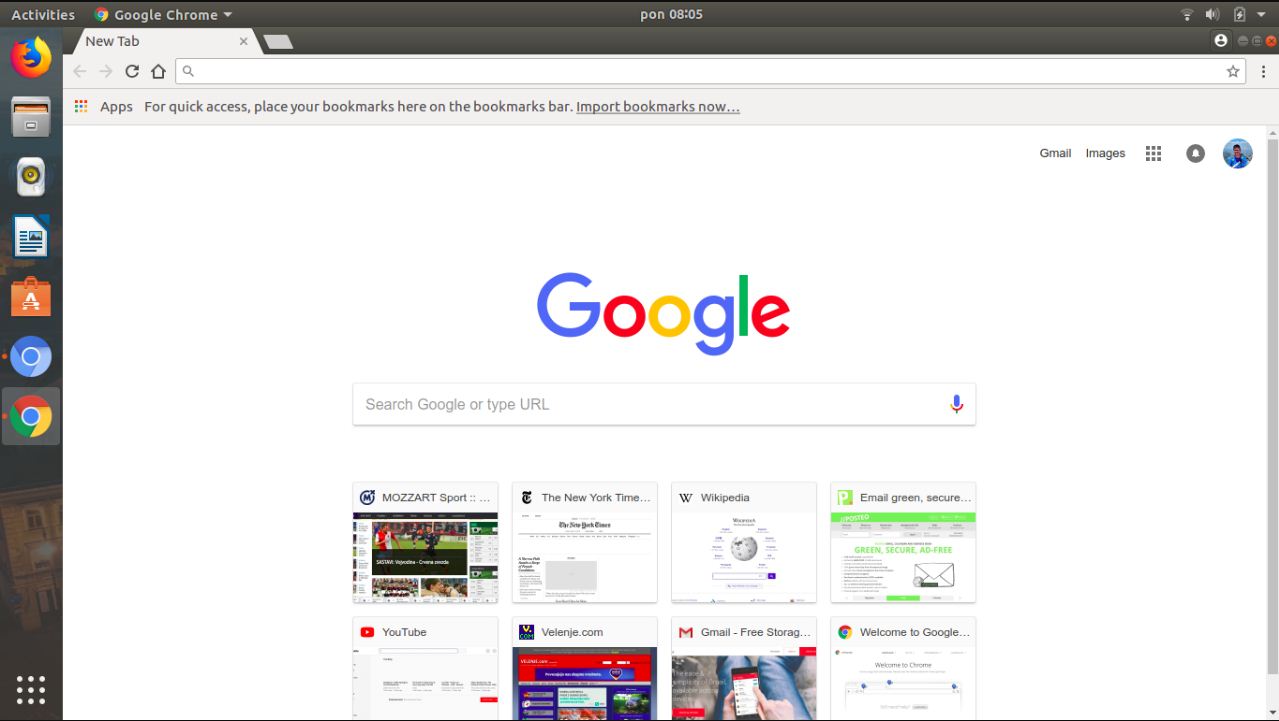Open the Files manager in the dock
1279x721 pixels.
pyautogui.click(x=31, y=116)
